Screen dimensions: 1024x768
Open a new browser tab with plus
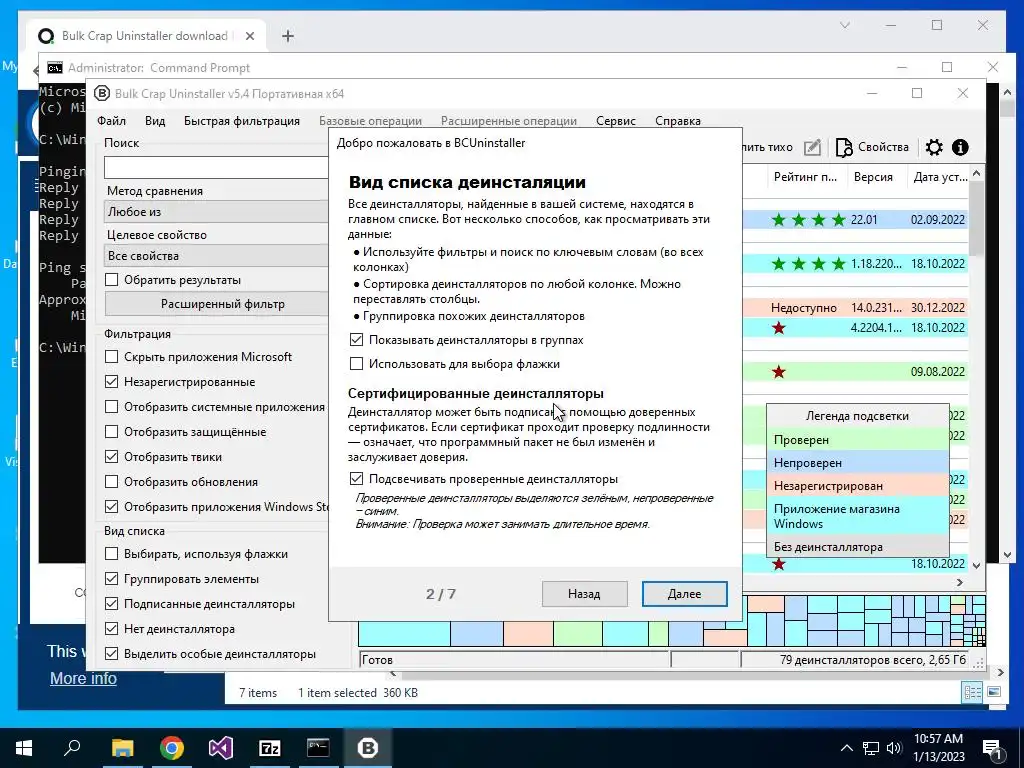click(287, 36)
